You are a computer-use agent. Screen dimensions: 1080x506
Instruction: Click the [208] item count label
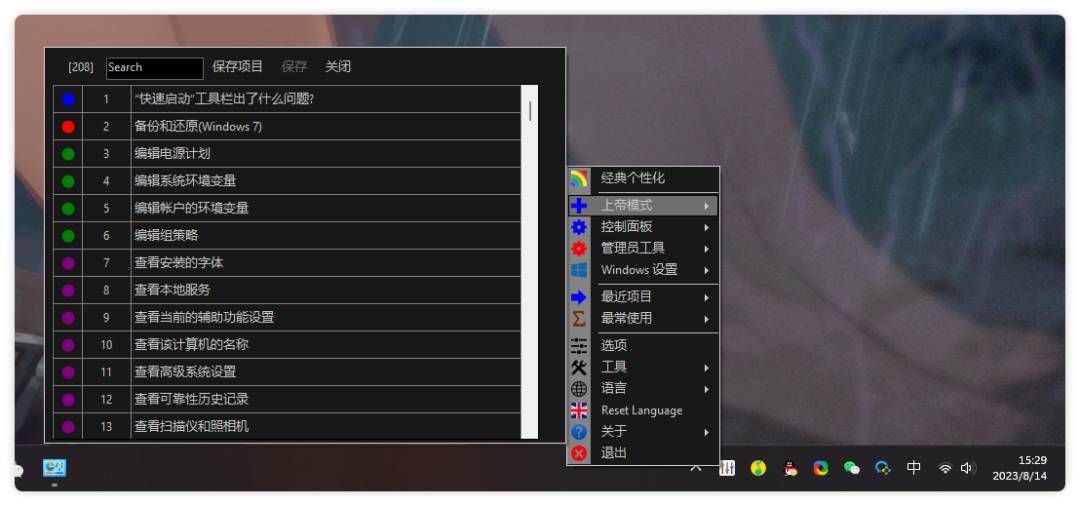tap(81, 67)
